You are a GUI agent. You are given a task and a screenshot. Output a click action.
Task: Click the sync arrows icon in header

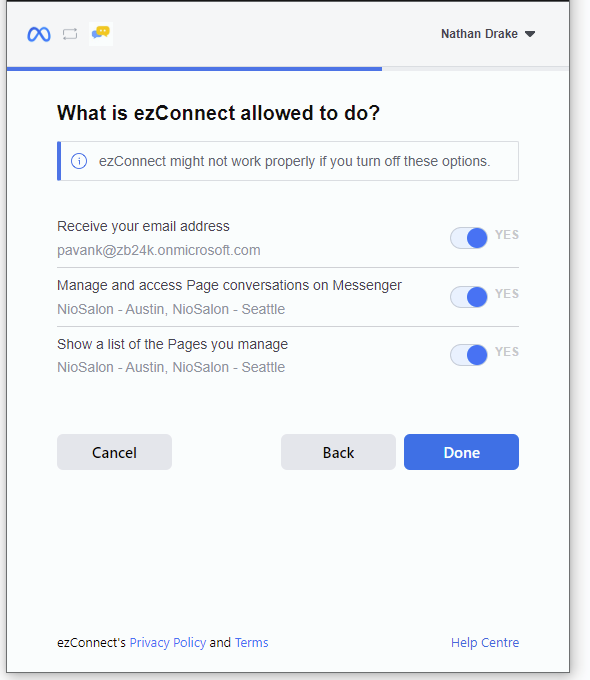tap(70, 34)
